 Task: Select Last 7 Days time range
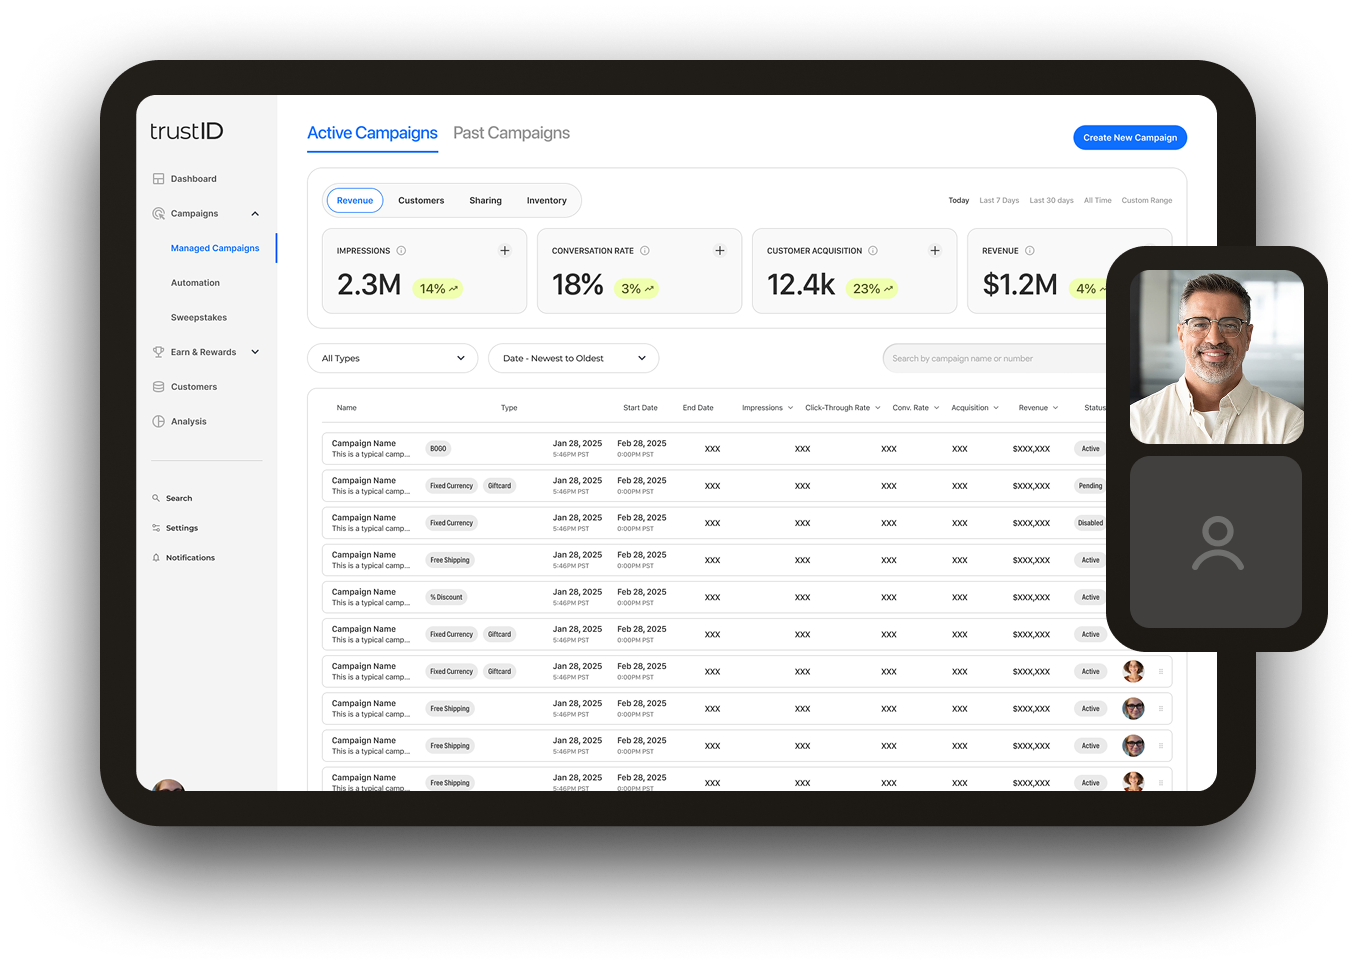click(999, 201)
